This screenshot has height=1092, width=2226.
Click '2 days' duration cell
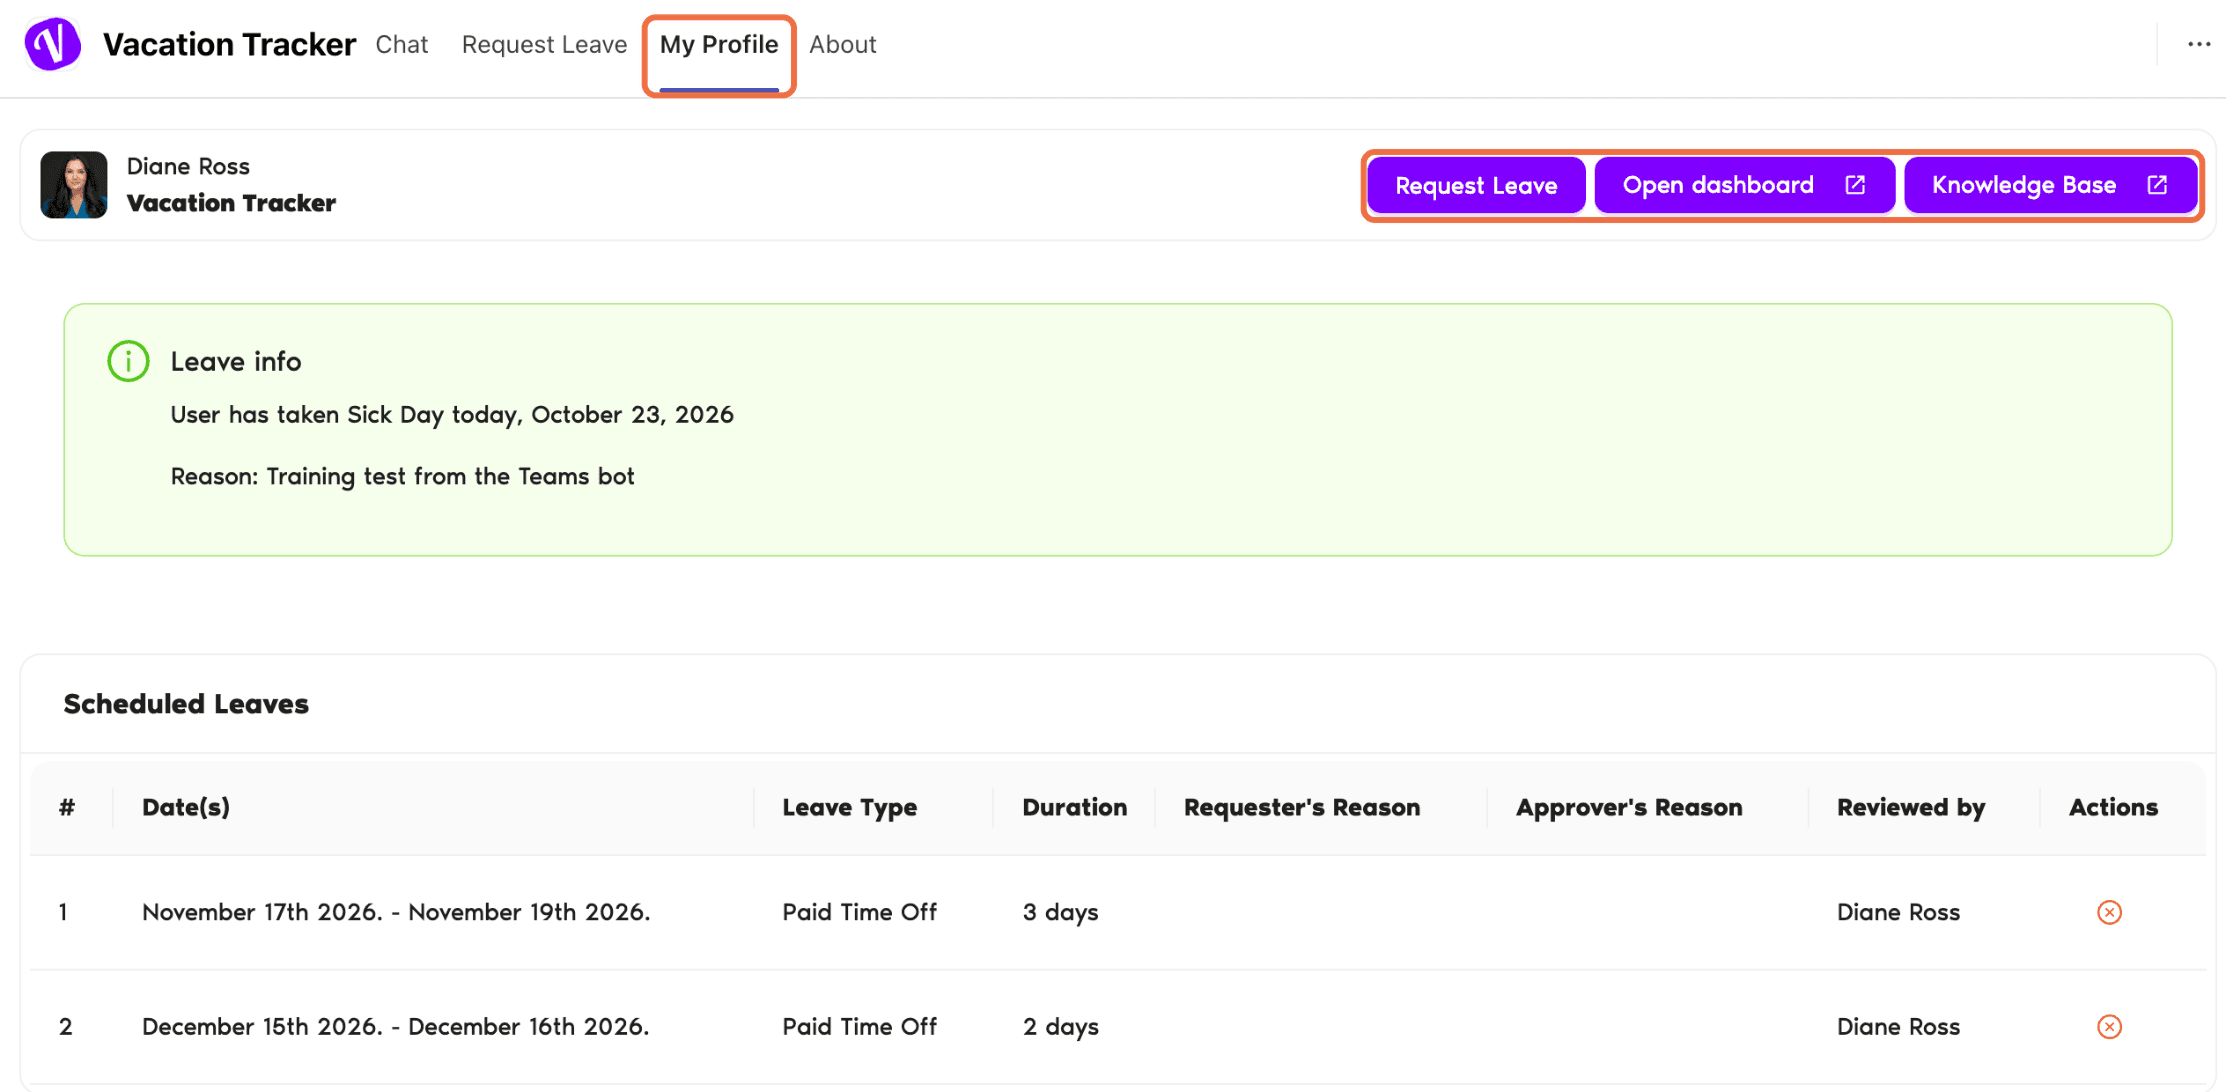[x=1060, y=1027]
